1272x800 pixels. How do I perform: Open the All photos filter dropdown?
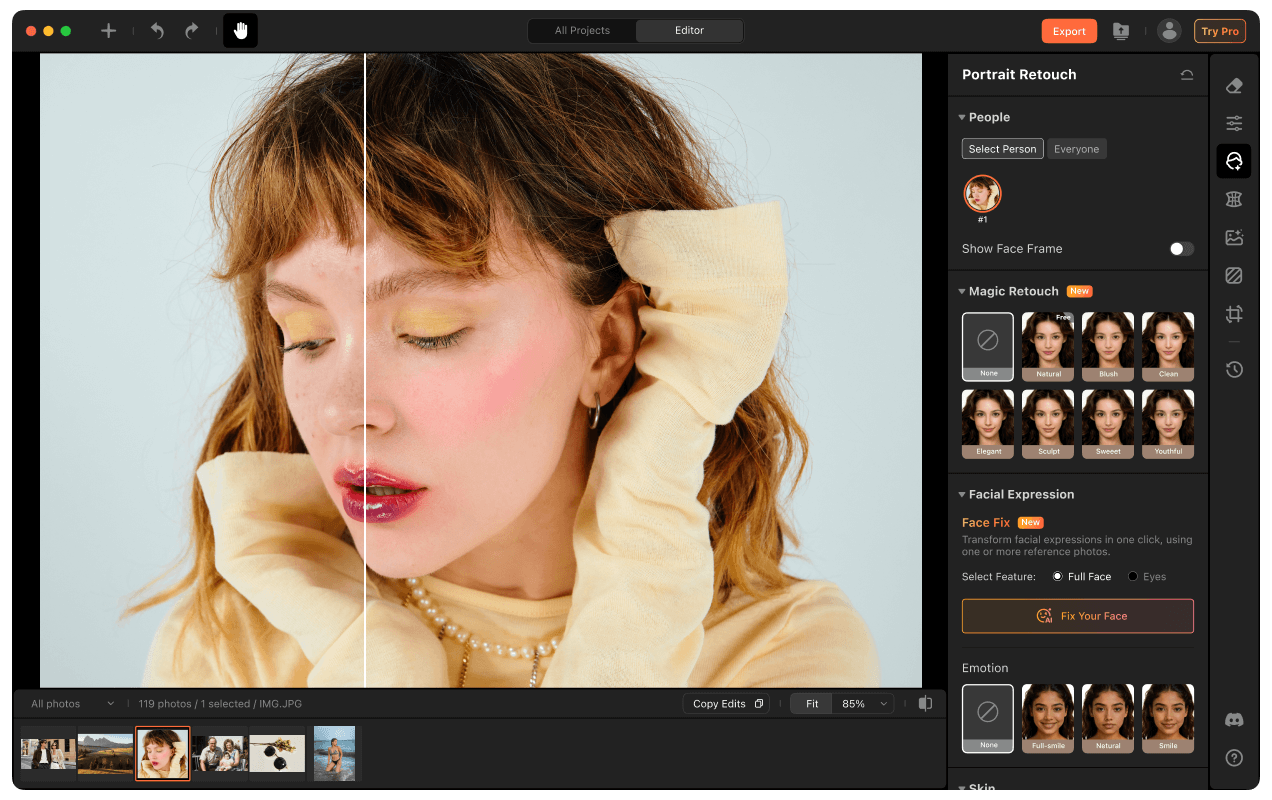[x=72, y=704]
